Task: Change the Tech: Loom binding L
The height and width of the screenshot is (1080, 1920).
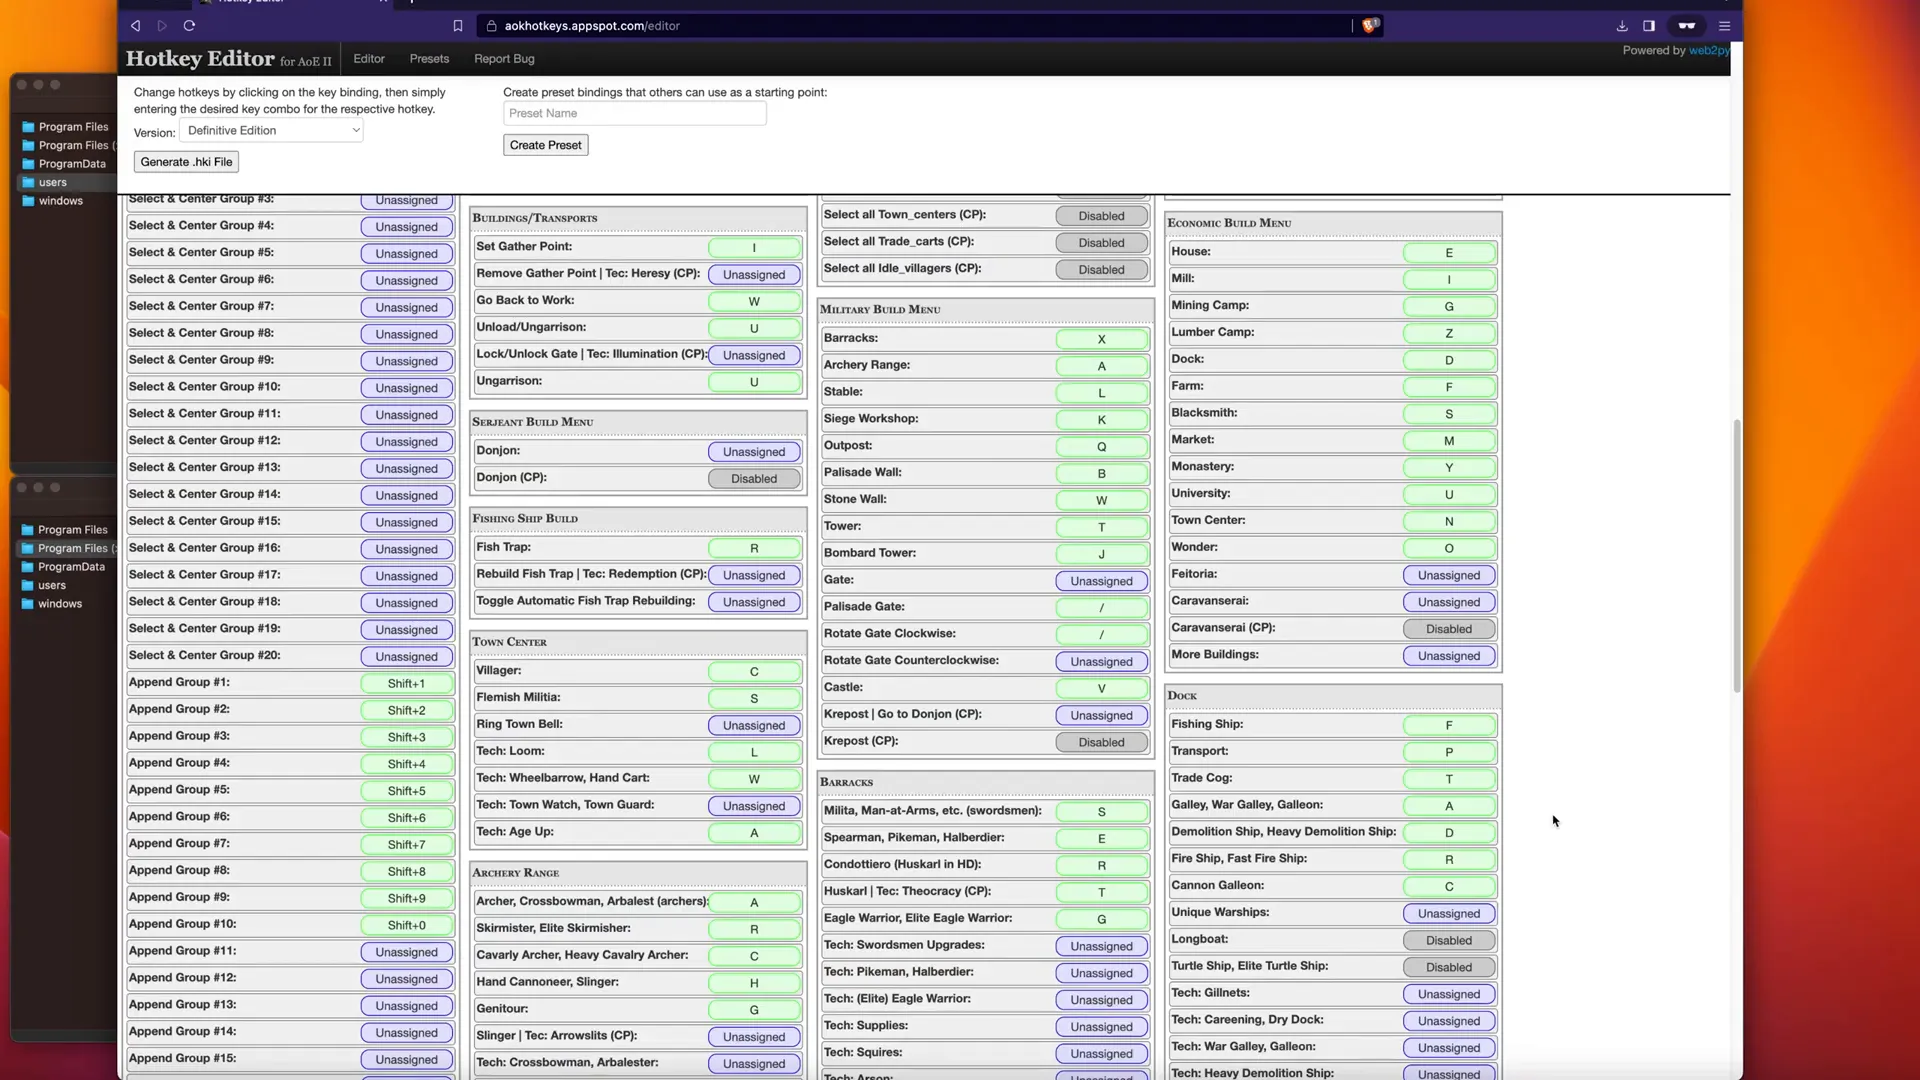Action: [754, 753]
